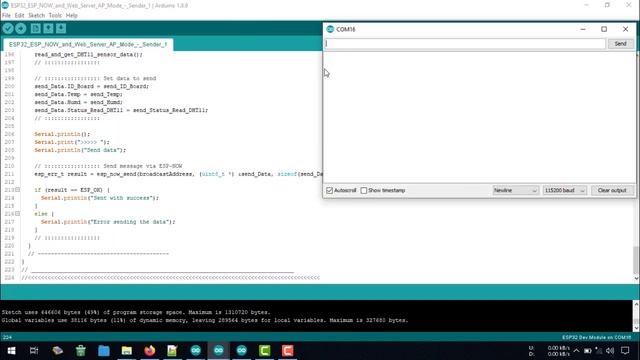Click 'Sketch uses 644606 bytes' console line
This screenshot has width=640, height=360.
pyautogui.click(x=136, y=312)
